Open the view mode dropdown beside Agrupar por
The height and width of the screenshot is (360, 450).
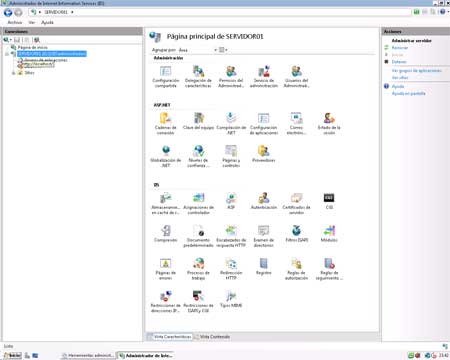pos(223,50)
